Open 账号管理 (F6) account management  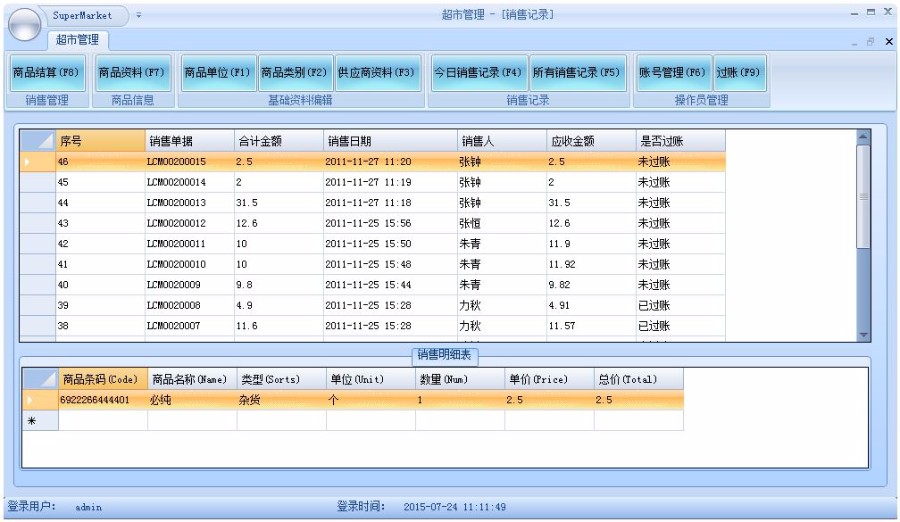click(673, 72)
